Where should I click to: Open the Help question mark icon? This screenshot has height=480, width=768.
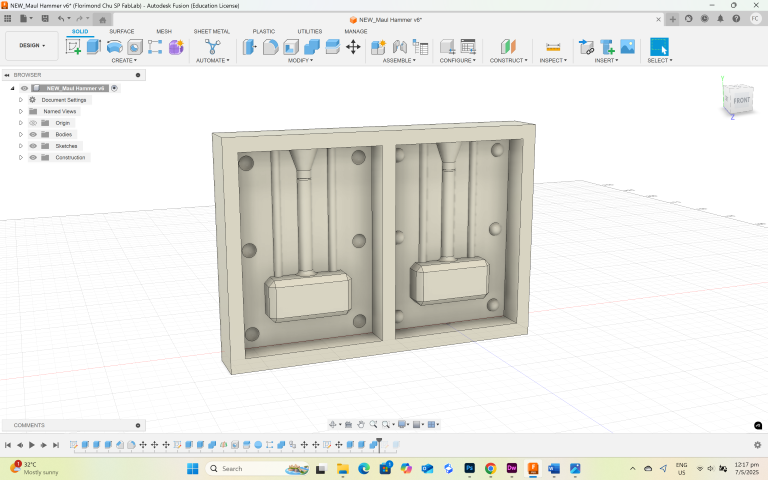[x=736, y=19]
